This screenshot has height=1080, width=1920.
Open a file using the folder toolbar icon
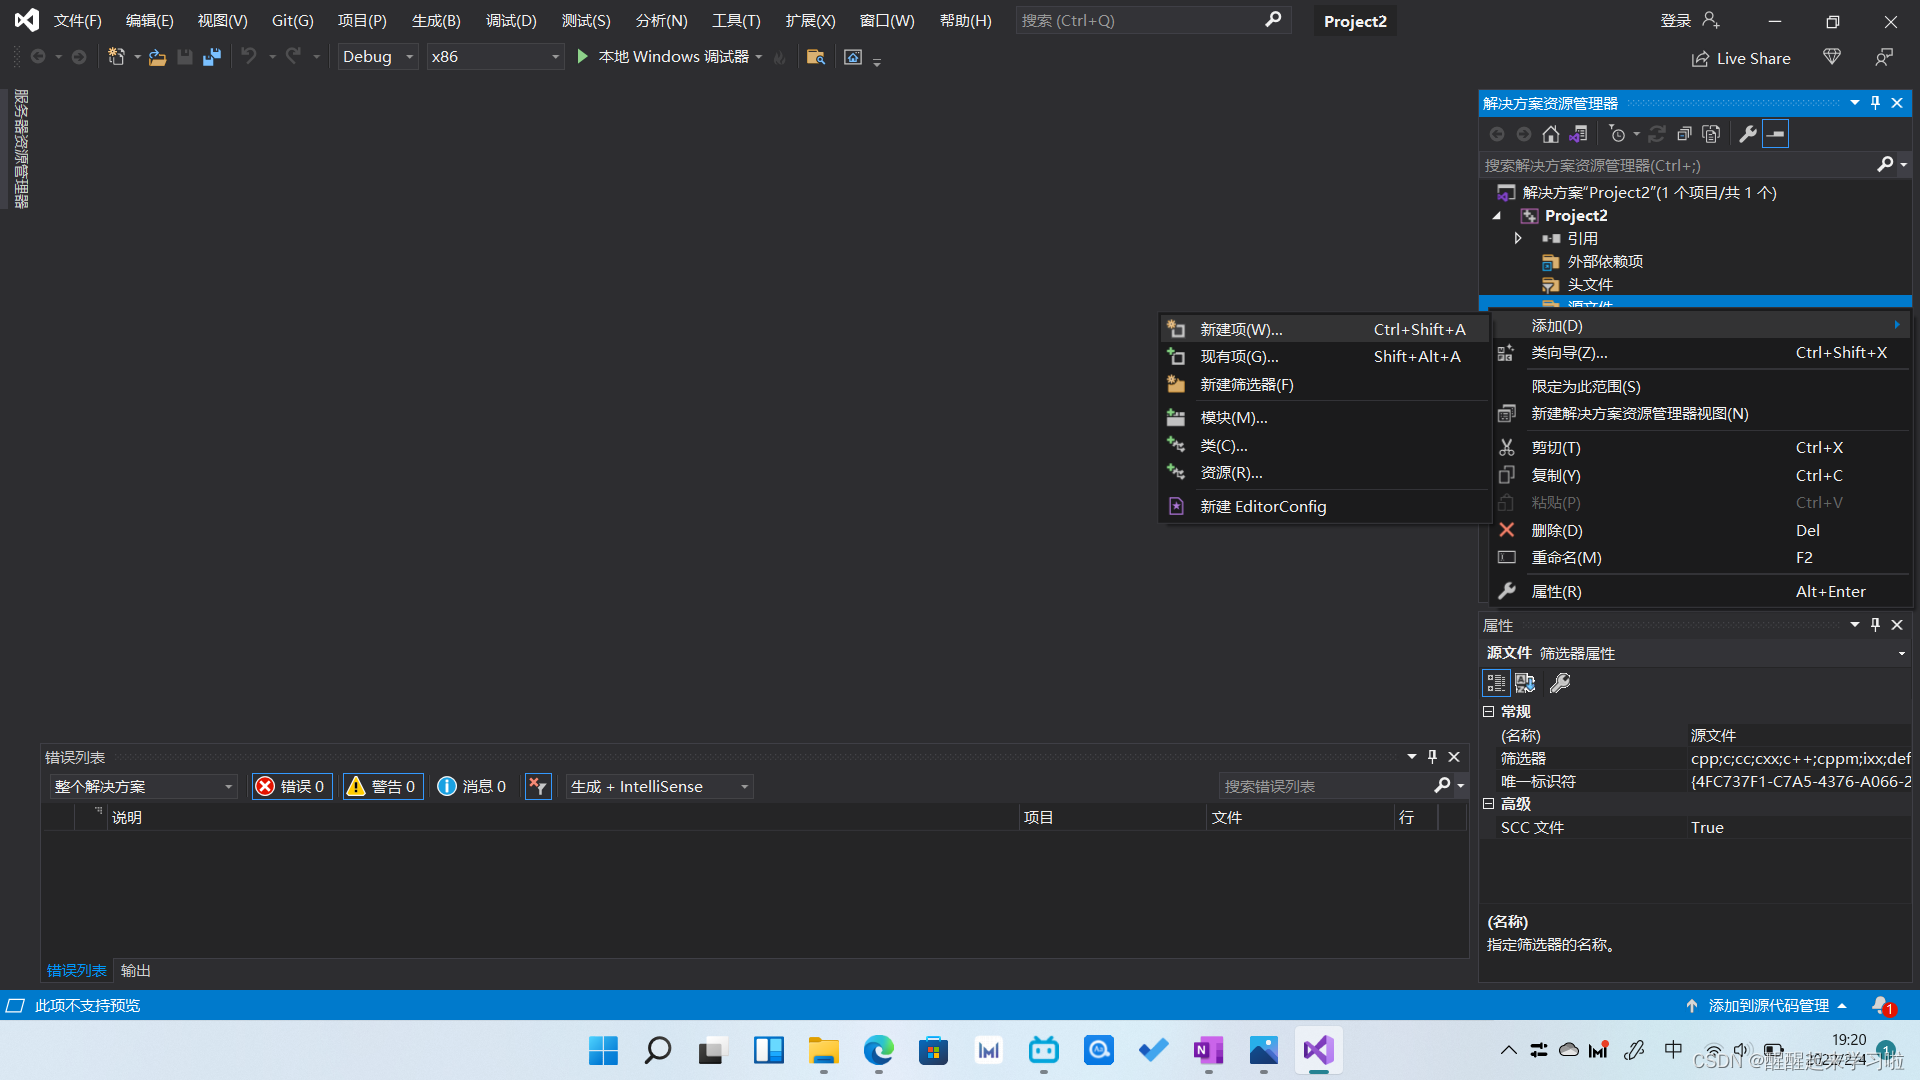[x=157, y=57]
